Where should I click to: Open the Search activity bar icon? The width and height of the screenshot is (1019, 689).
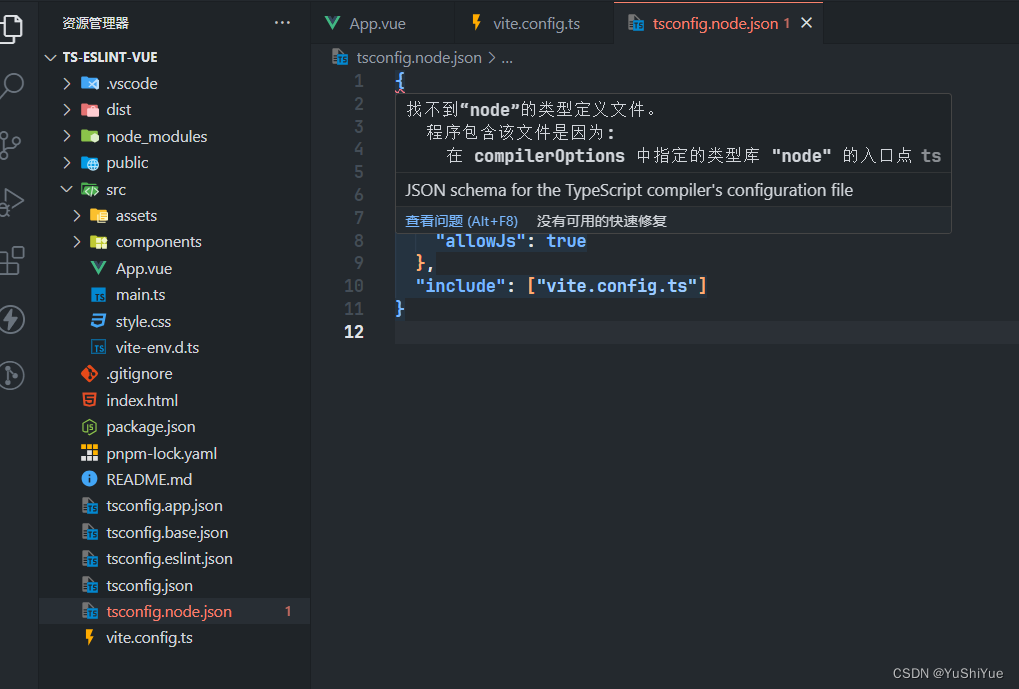pyautogui.click(x=10, y=86)
